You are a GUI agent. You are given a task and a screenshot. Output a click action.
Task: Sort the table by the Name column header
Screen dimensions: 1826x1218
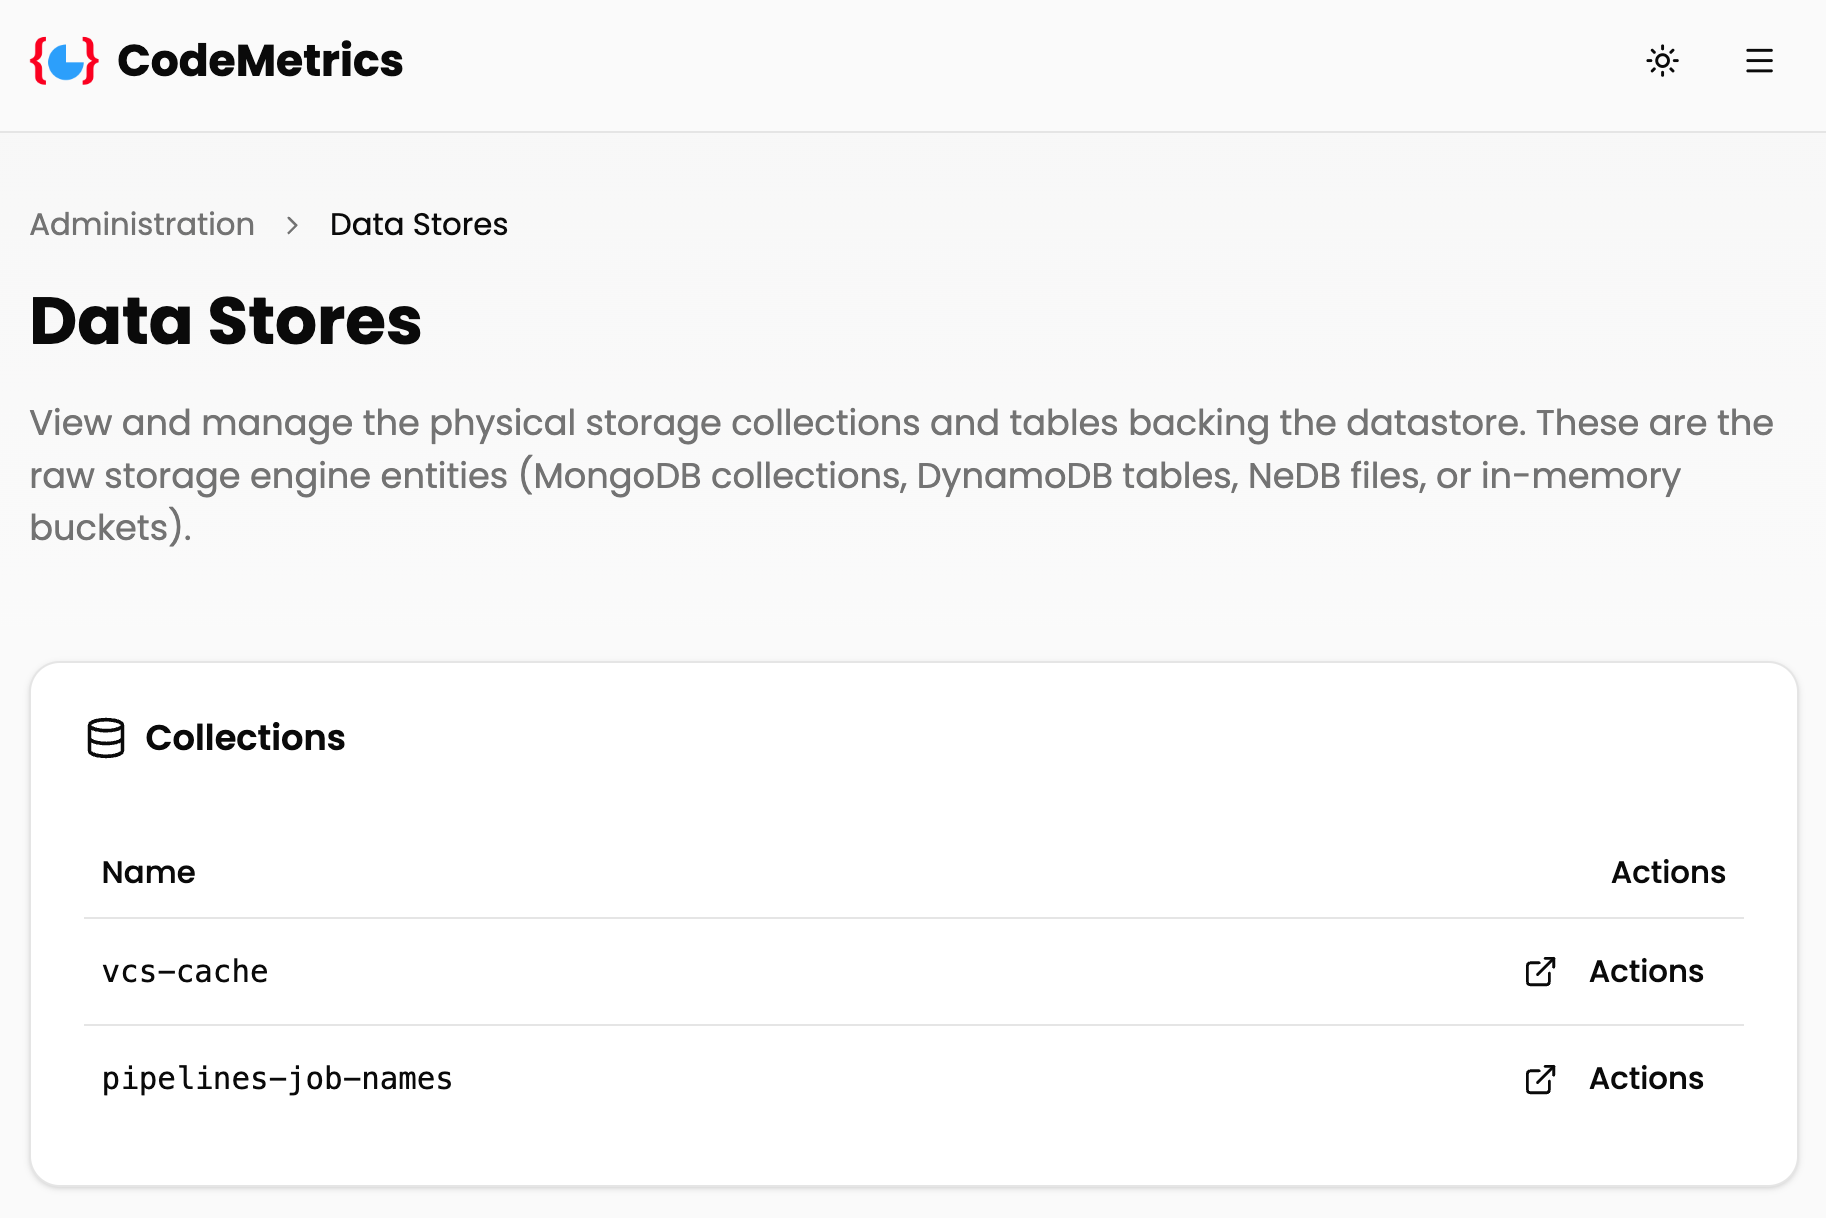[x=148, y=872]
